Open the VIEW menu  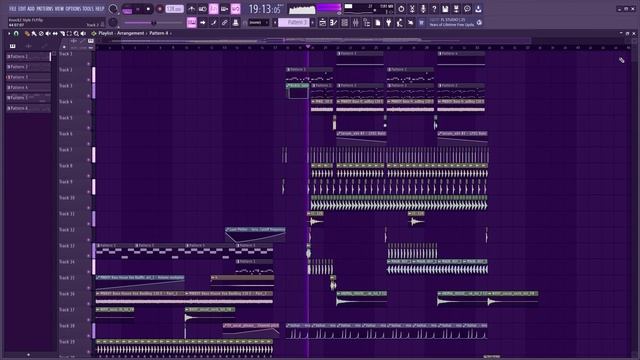[59, 9]
